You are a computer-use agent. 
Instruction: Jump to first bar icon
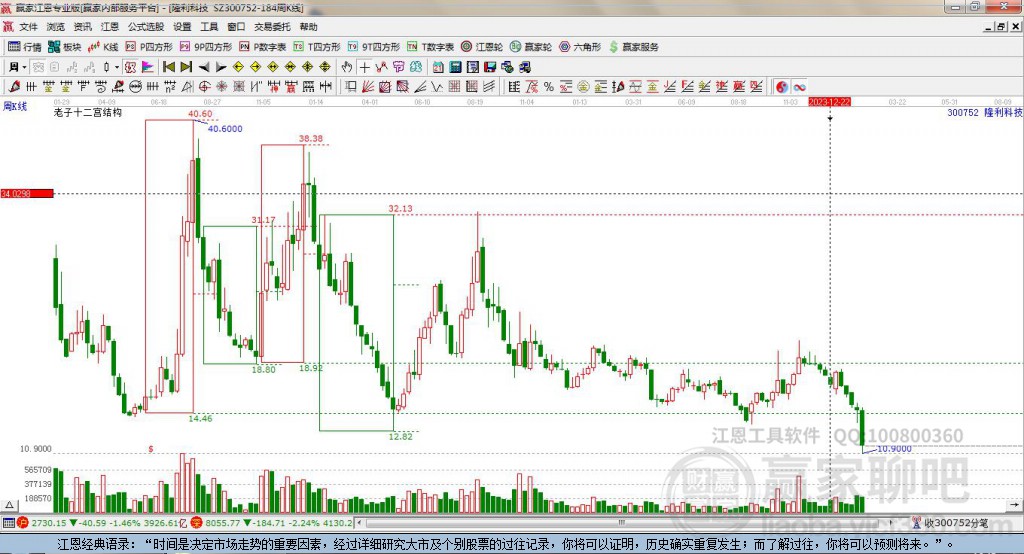click(x=169, y=67)
